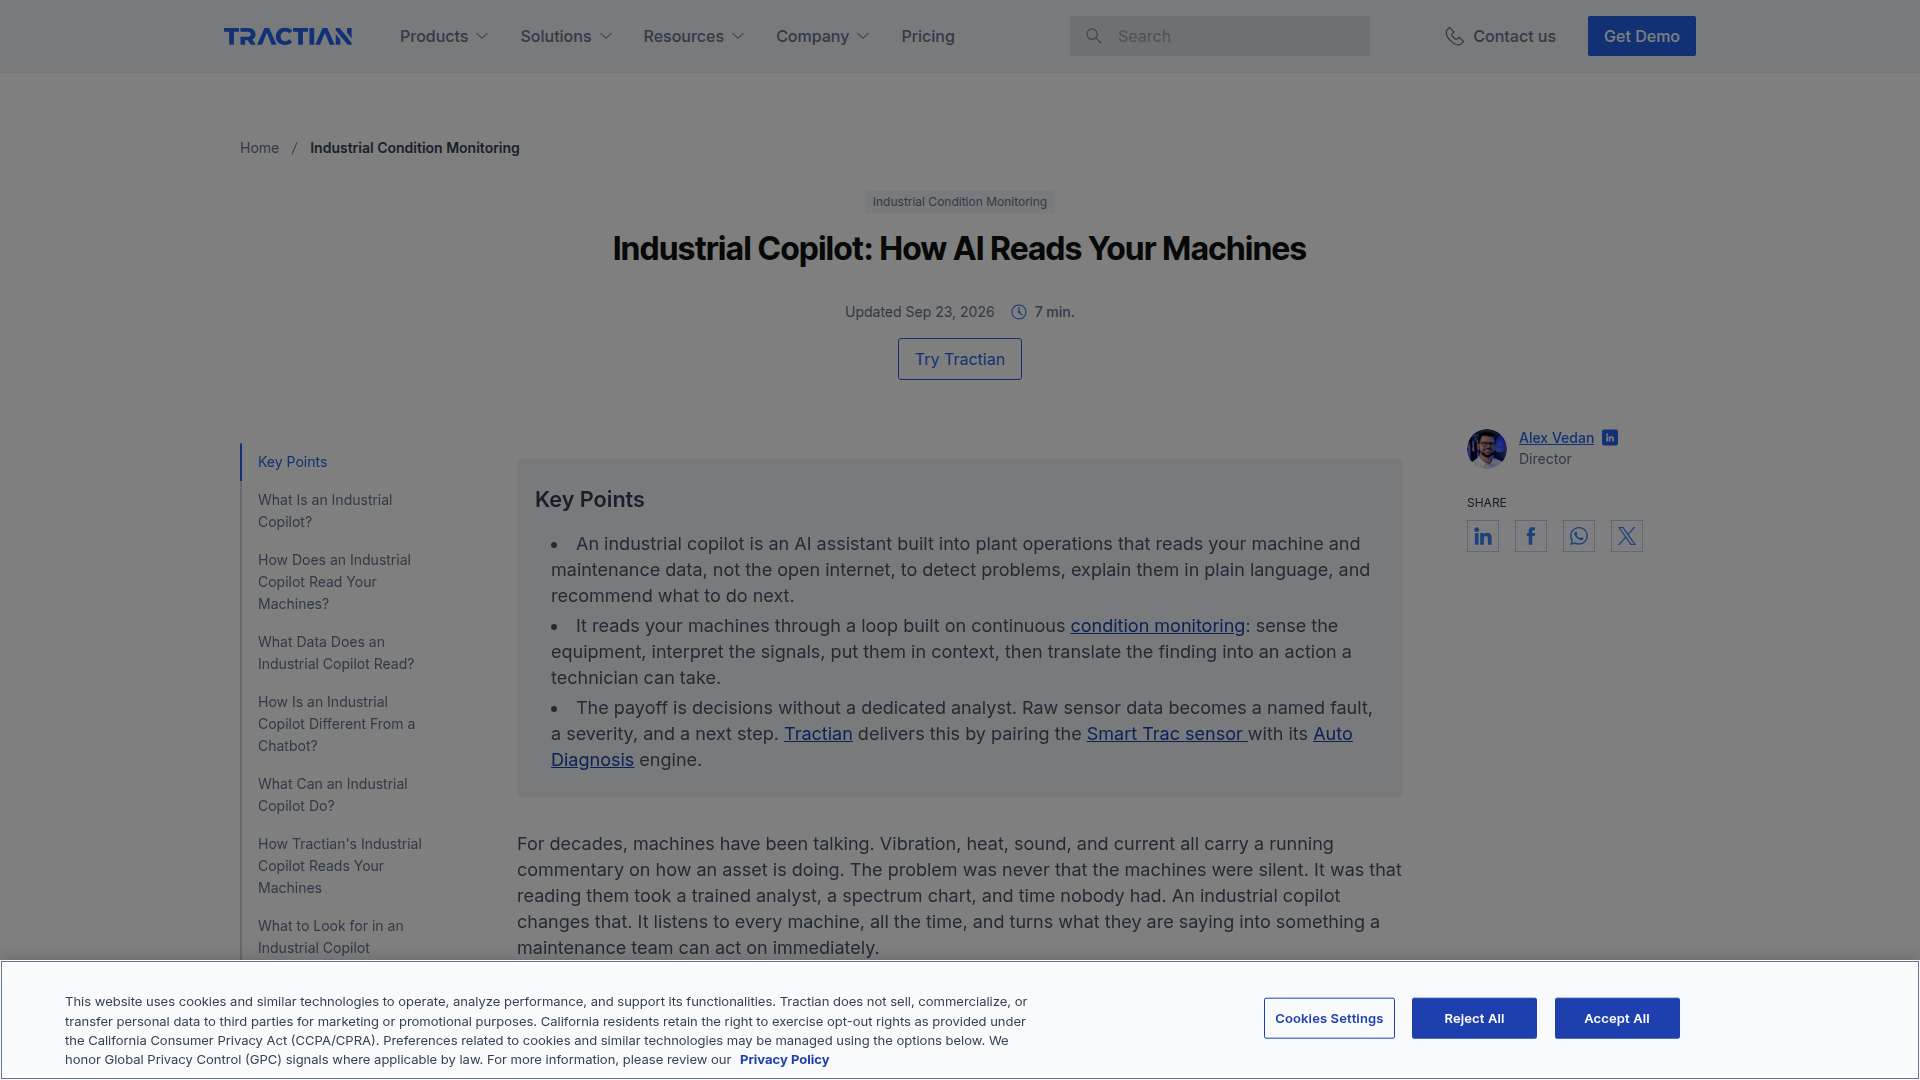
Task: Open Alex Vedan's LinkedIn badge icon
Action: tap(1610, 438)
